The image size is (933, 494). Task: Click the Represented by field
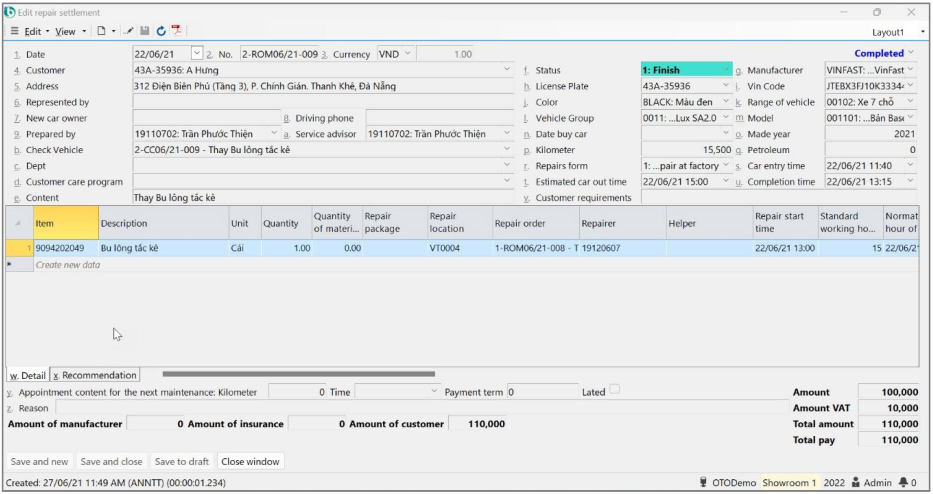(323, 102)
